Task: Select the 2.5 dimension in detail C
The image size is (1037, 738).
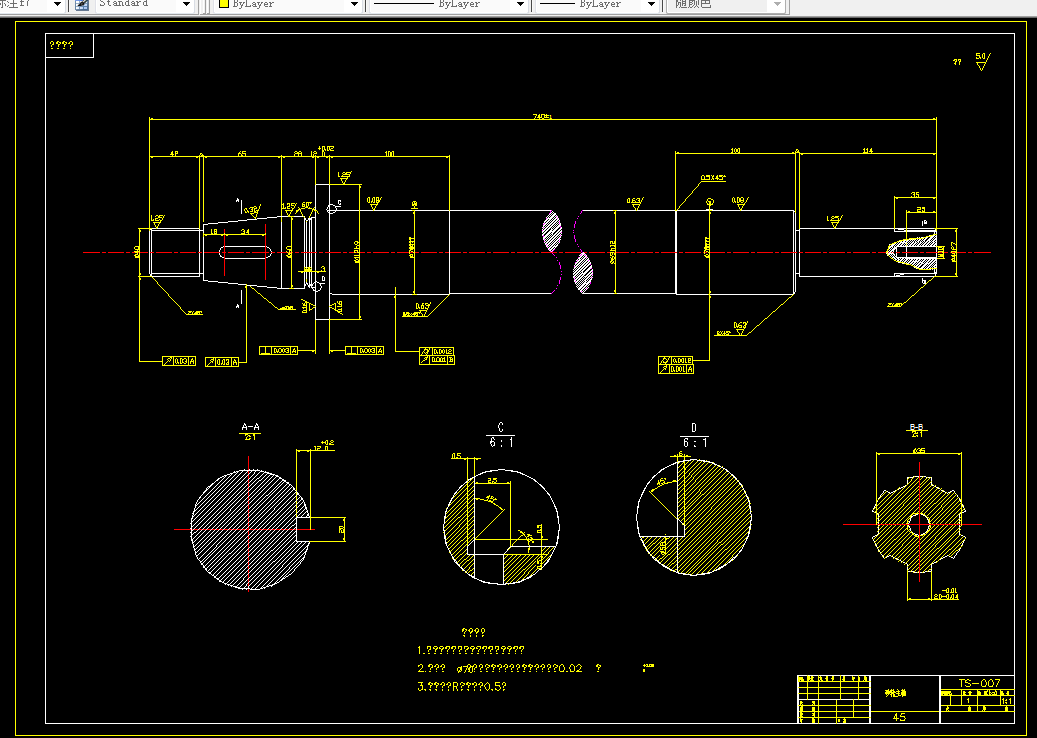Action: pyautogui.click(x=491, y=480)
